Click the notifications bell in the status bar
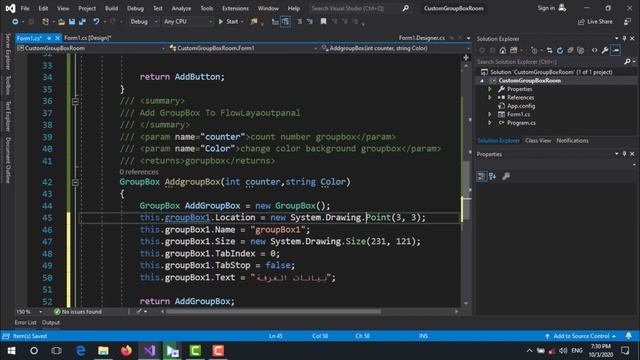The image size is (640, 360). click(629, 336)
